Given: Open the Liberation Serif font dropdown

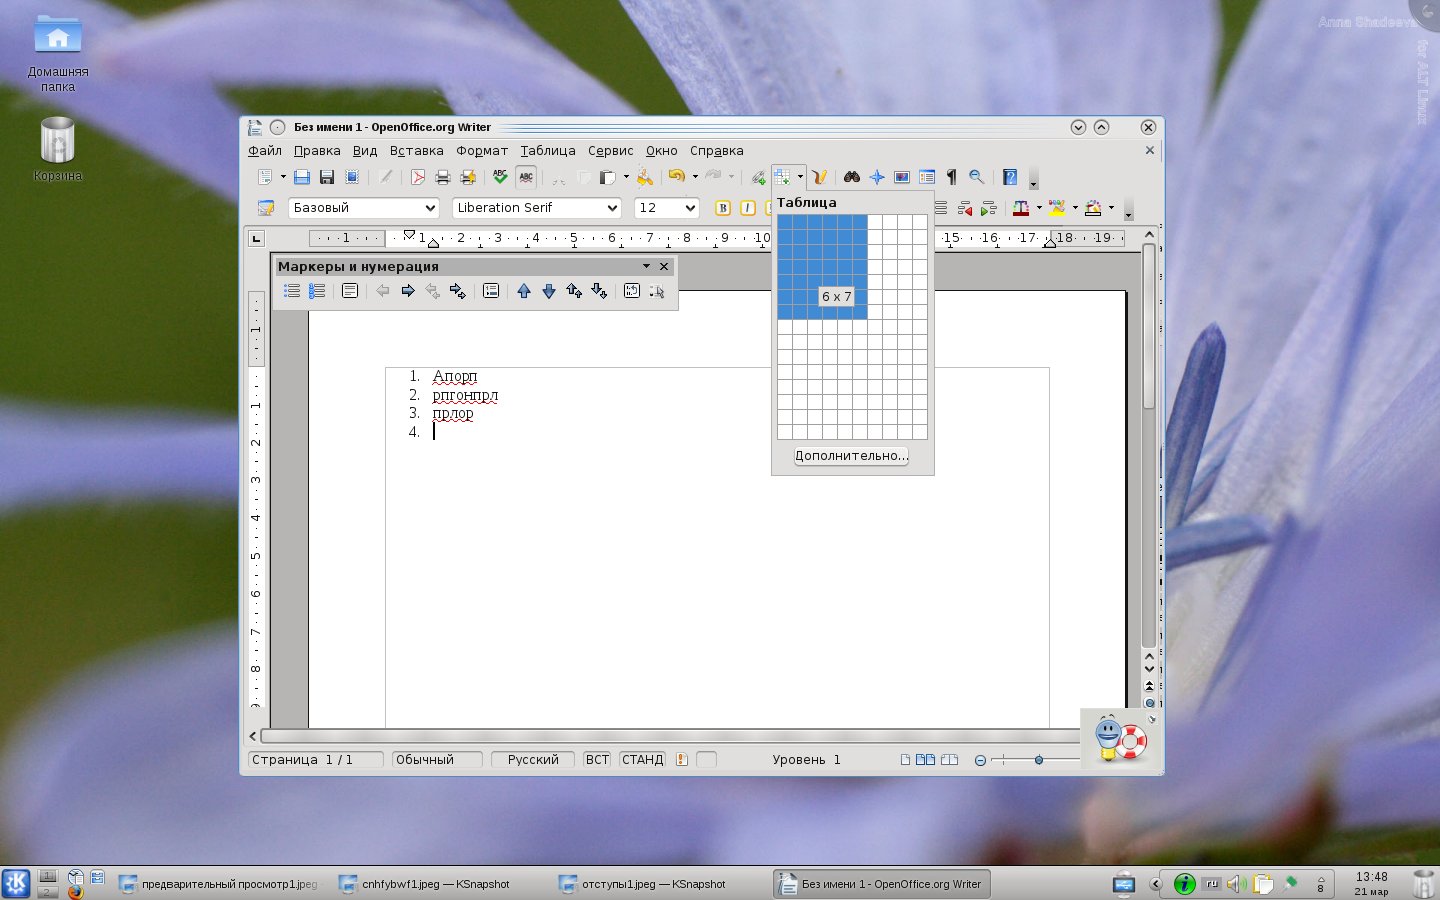Looking at the screenshot, I should pyautogui.click(x=612, y=208).
